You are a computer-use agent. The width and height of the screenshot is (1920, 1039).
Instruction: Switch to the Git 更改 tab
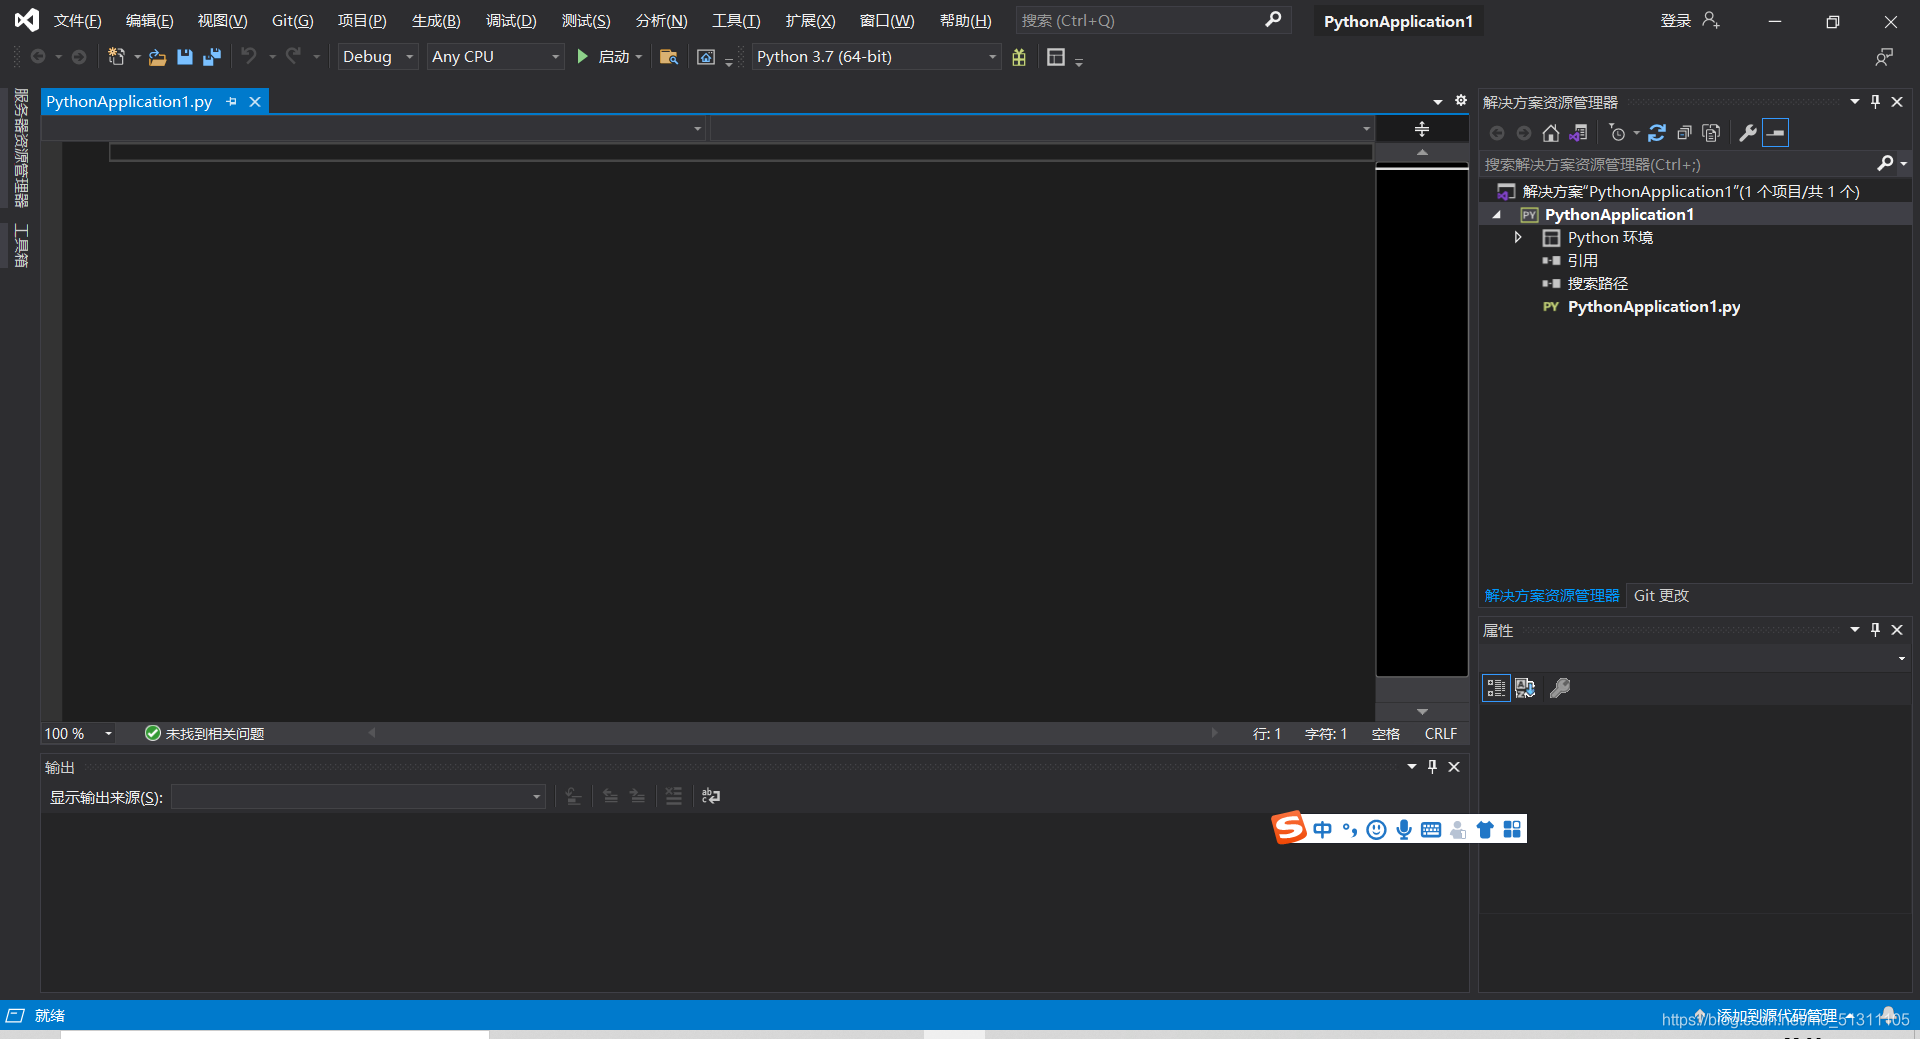pos(1661,596)
